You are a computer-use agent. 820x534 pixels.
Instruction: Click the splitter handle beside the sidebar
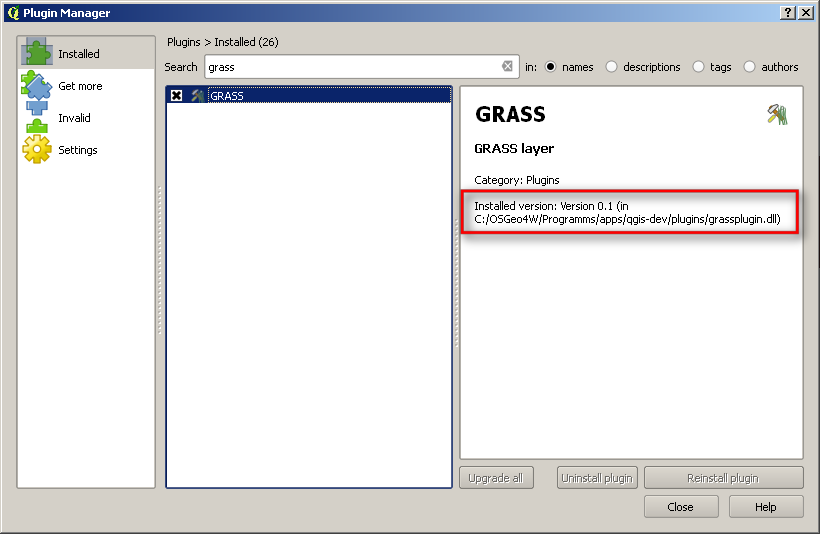(x=160, y=260)
